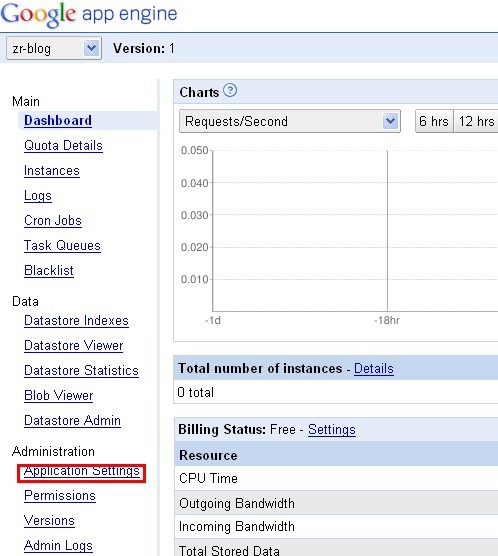Open Cron Jobs in sidebar
The width and height of the screenshot is (498, 556).
tap(53, 221)
